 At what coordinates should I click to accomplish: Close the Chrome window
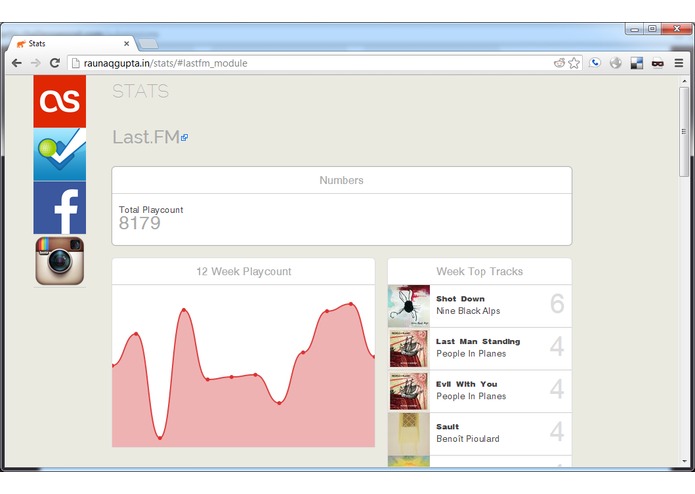click(676, 29)
